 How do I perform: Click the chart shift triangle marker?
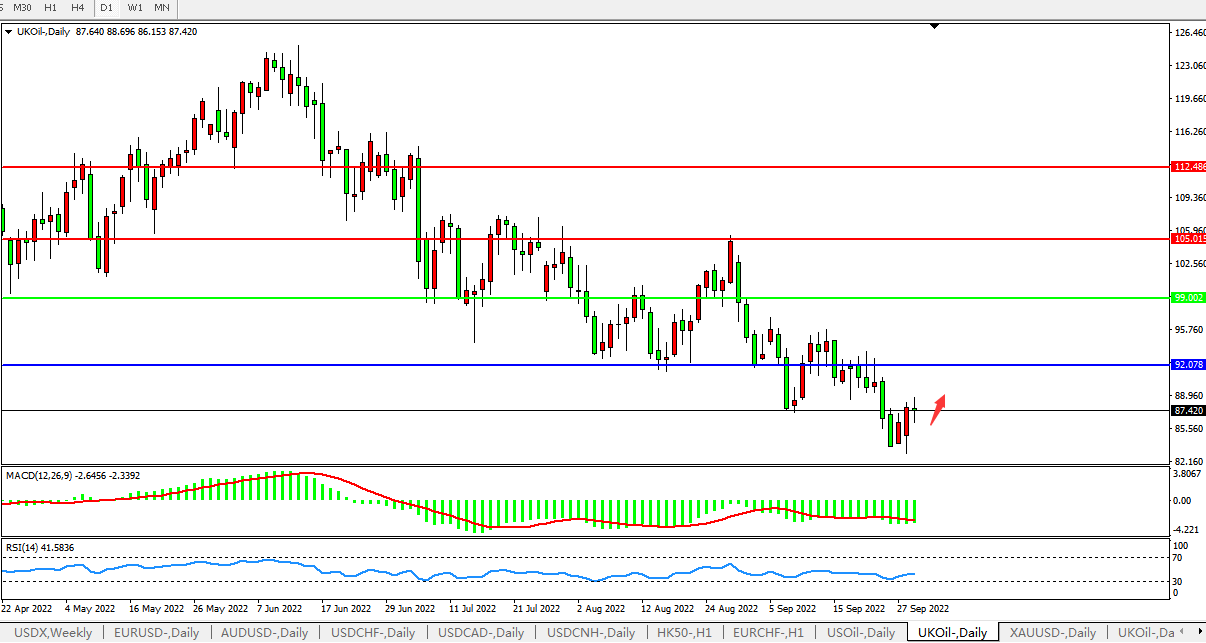(x=934, y=27)
